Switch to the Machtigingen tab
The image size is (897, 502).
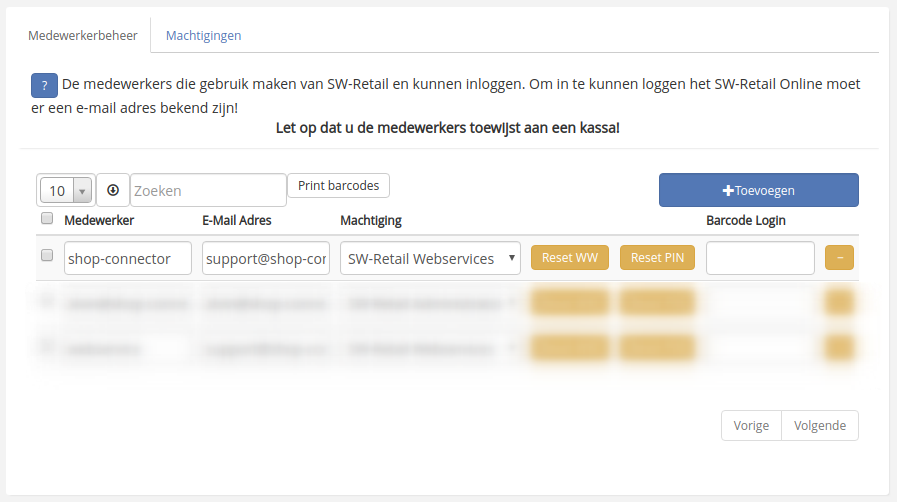tap(203, 35)
